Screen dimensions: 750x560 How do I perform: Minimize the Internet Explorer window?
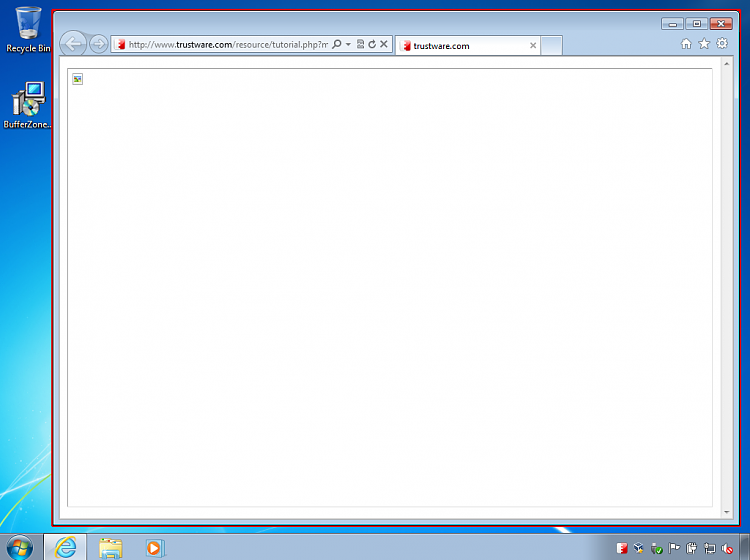[x=673, y=23]
